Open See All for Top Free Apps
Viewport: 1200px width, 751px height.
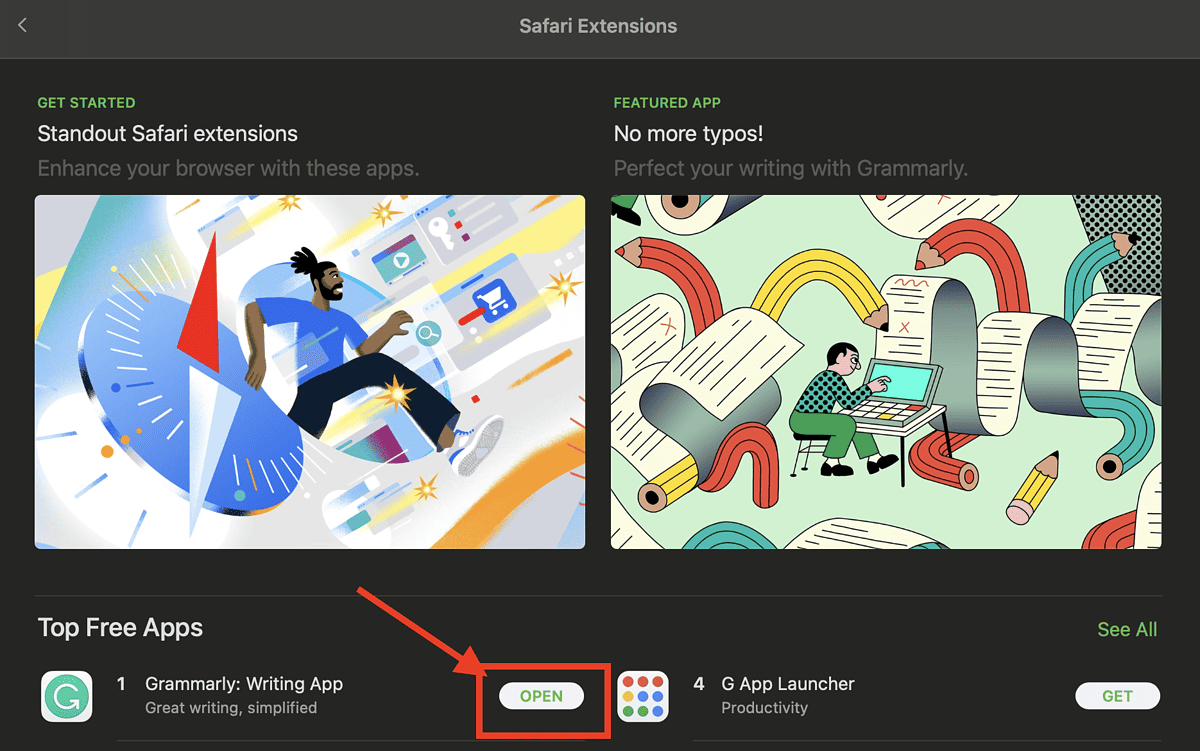click(x=1127, y=629)
